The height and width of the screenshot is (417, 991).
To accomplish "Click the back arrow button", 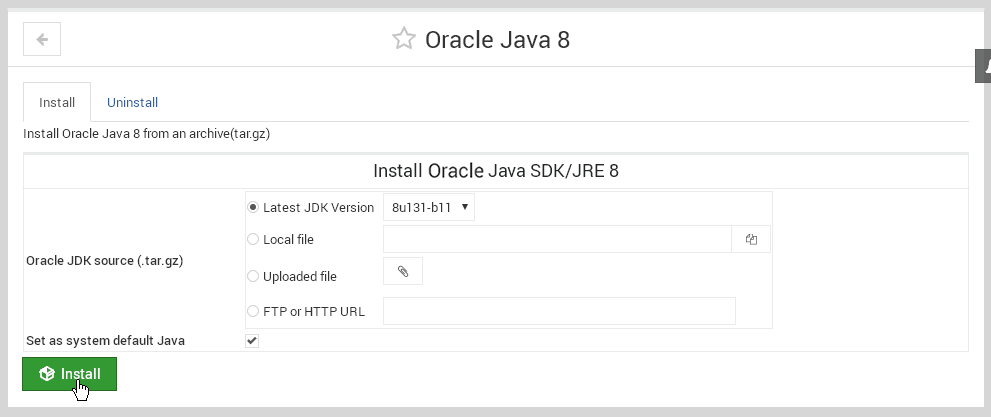I will tap(42, 39).
